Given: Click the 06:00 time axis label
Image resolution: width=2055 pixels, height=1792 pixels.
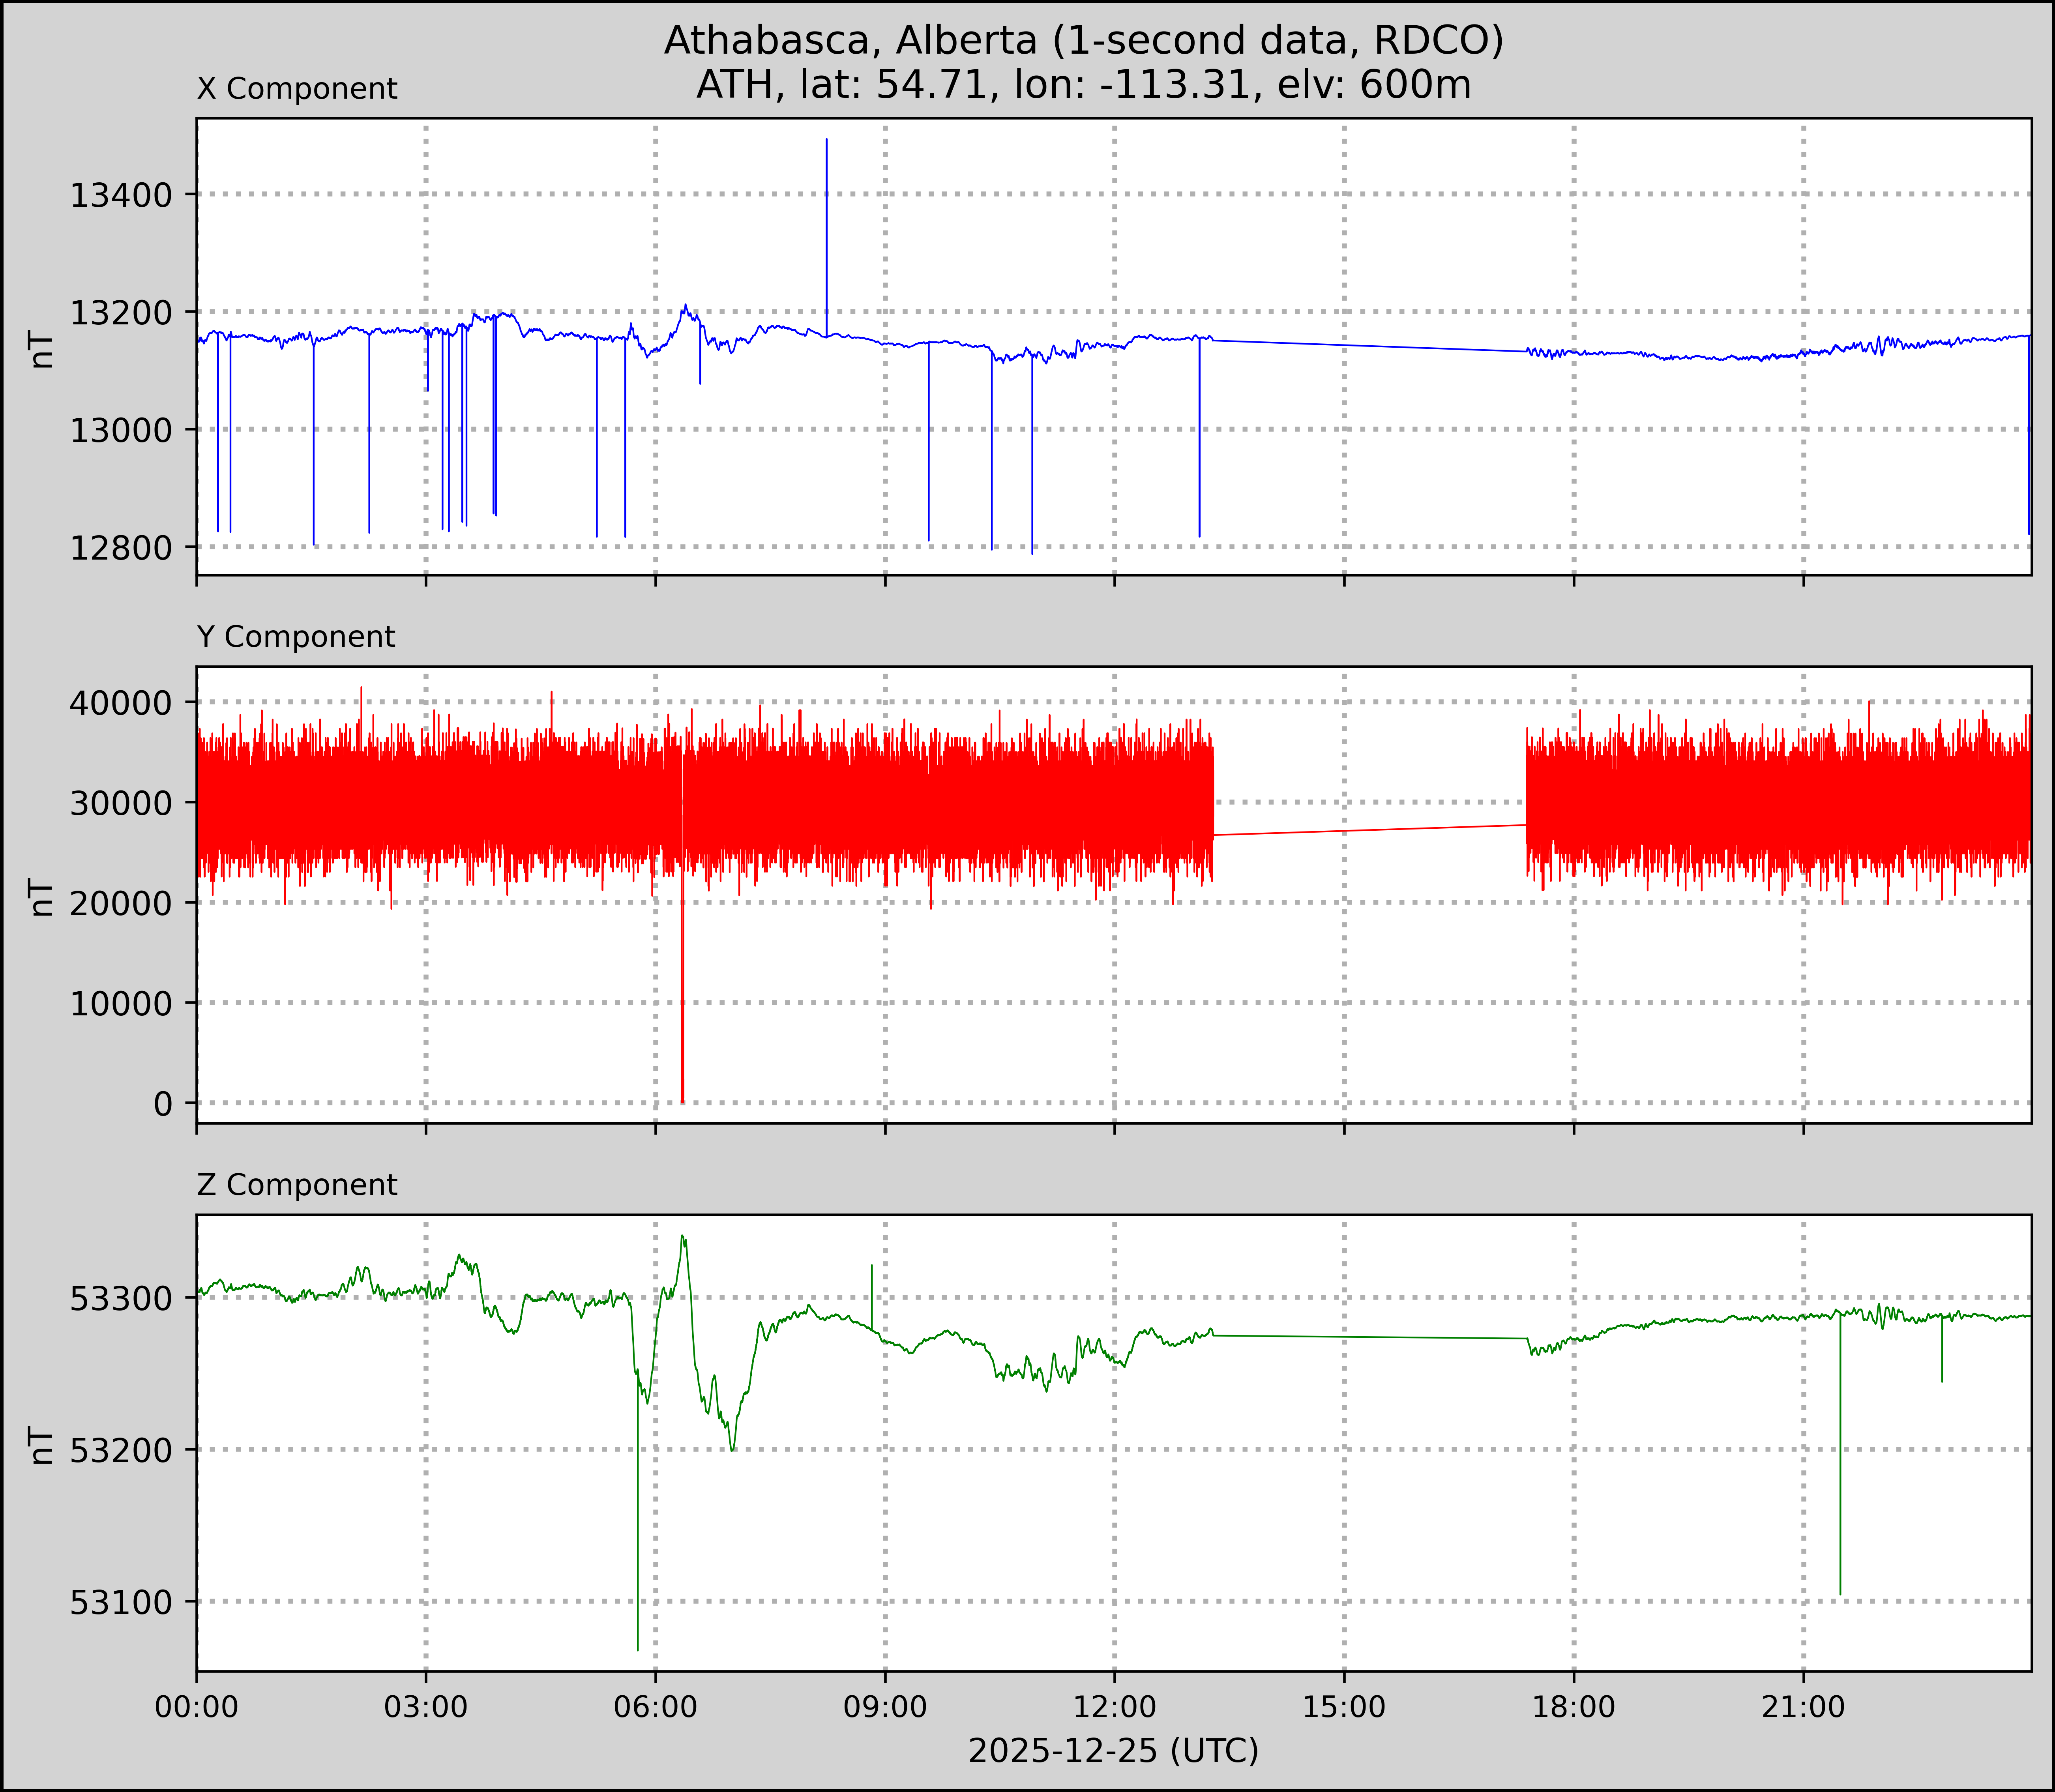Looking at the screenshot, I should (x=656, y=1707).
